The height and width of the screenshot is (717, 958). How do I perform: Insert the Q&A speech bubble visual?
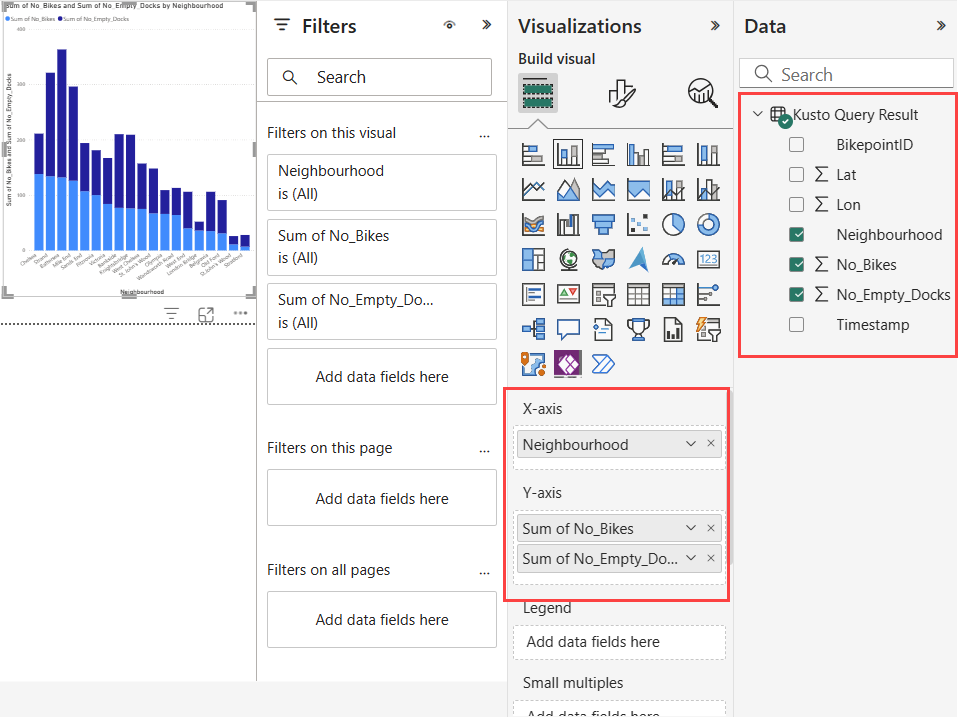click(x=568, y=330)
